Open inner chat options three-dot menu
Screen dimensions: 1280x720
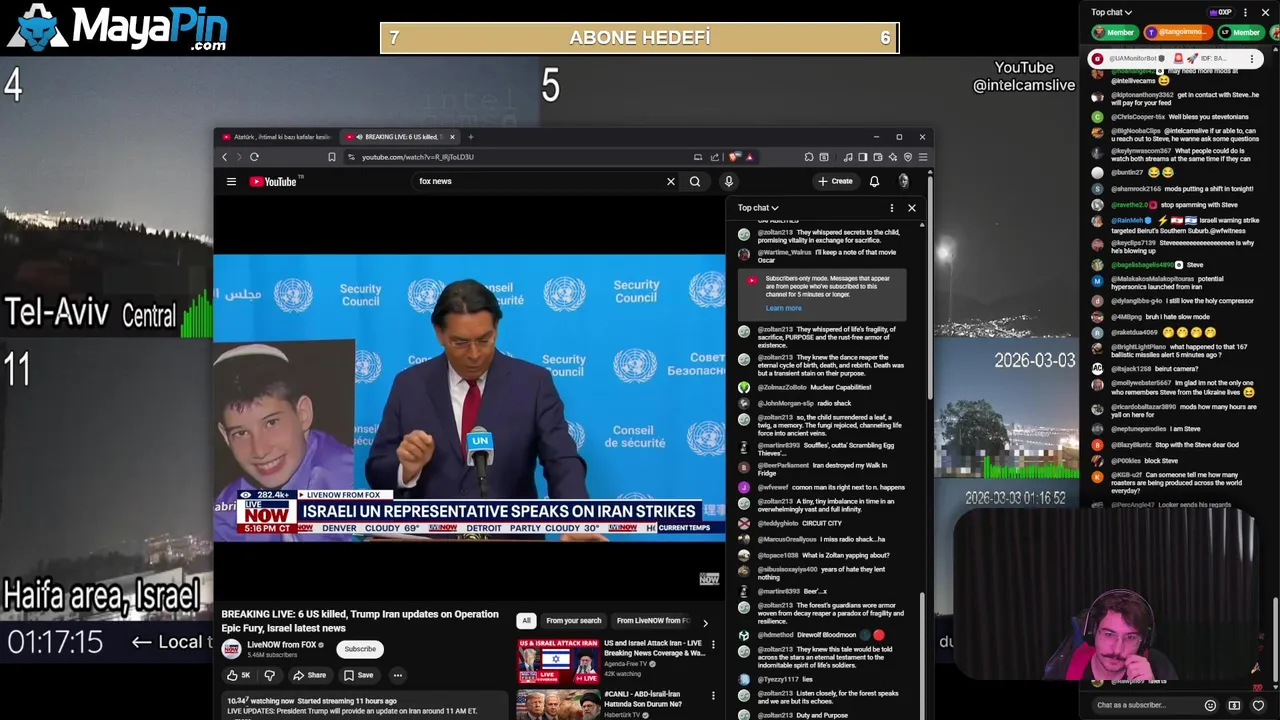[892, 208]
